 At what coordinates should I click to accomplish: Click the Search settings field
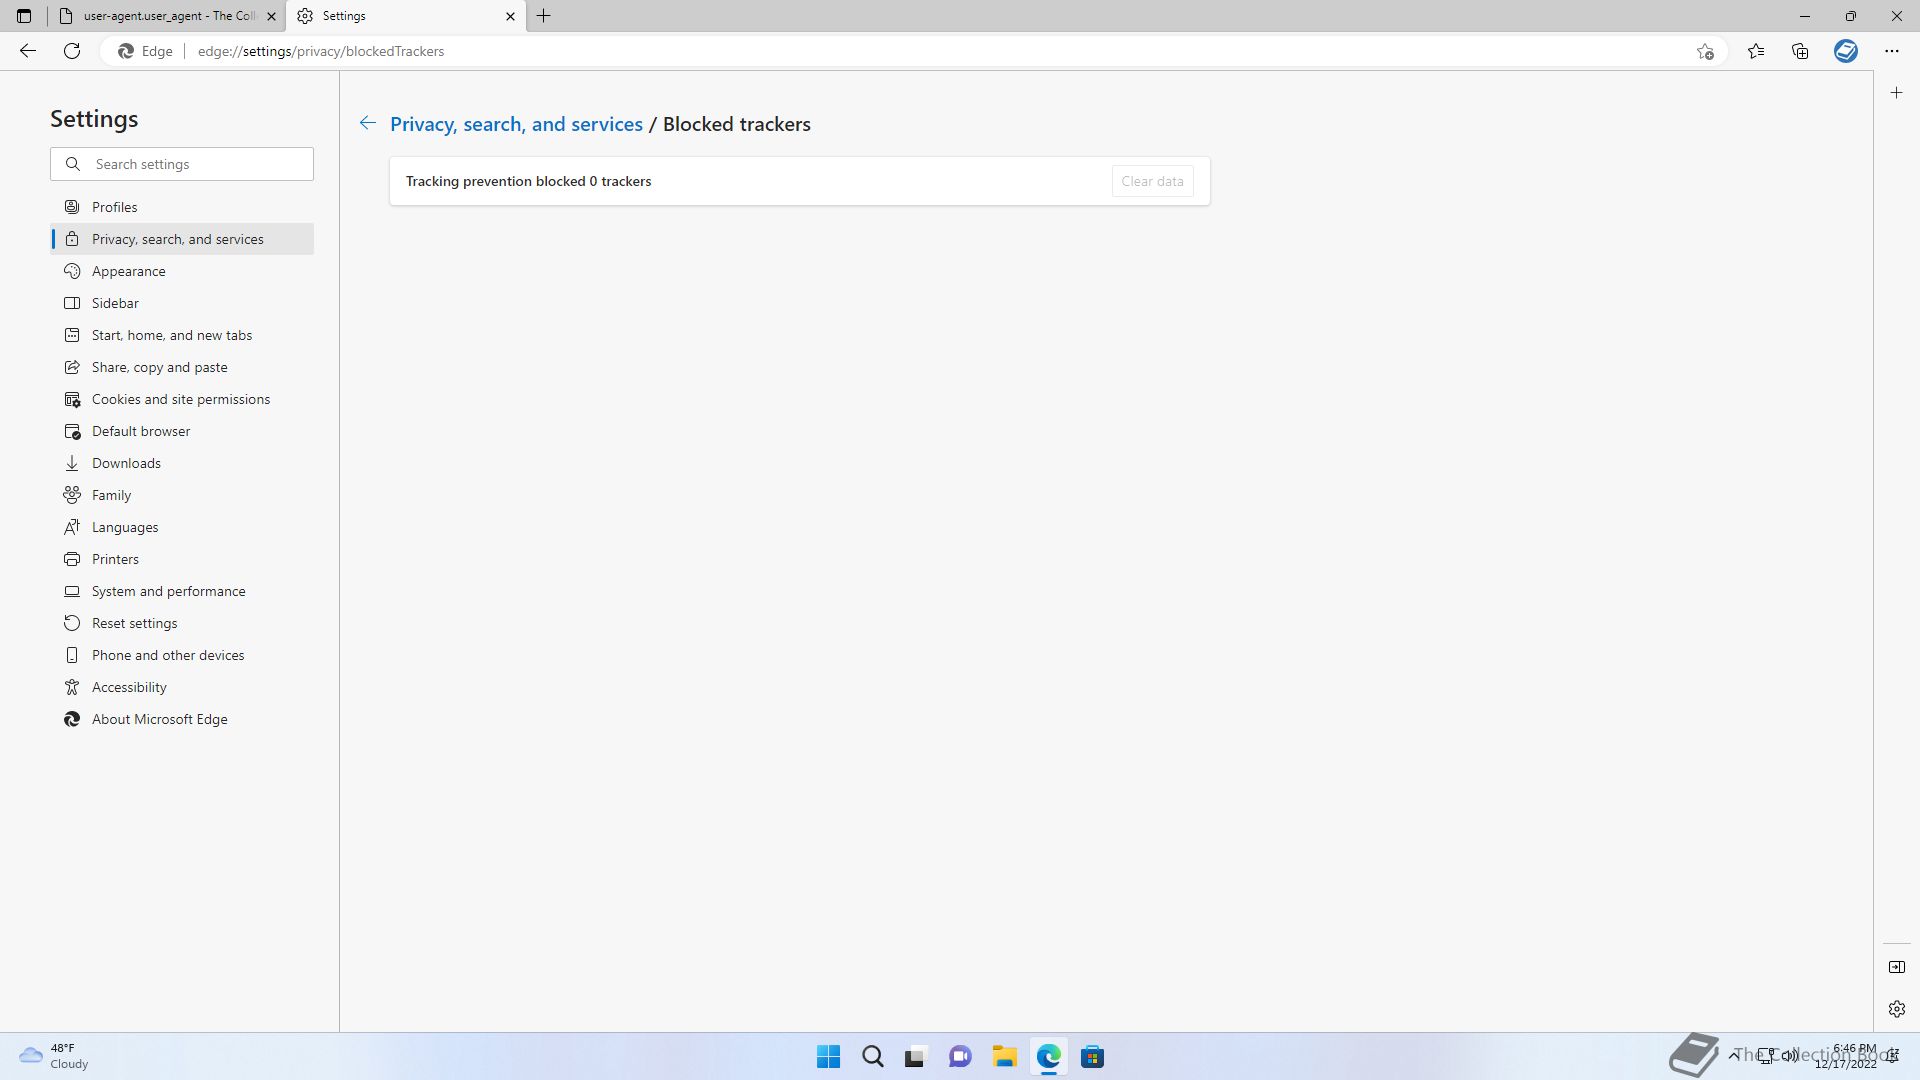coord(182,164)
